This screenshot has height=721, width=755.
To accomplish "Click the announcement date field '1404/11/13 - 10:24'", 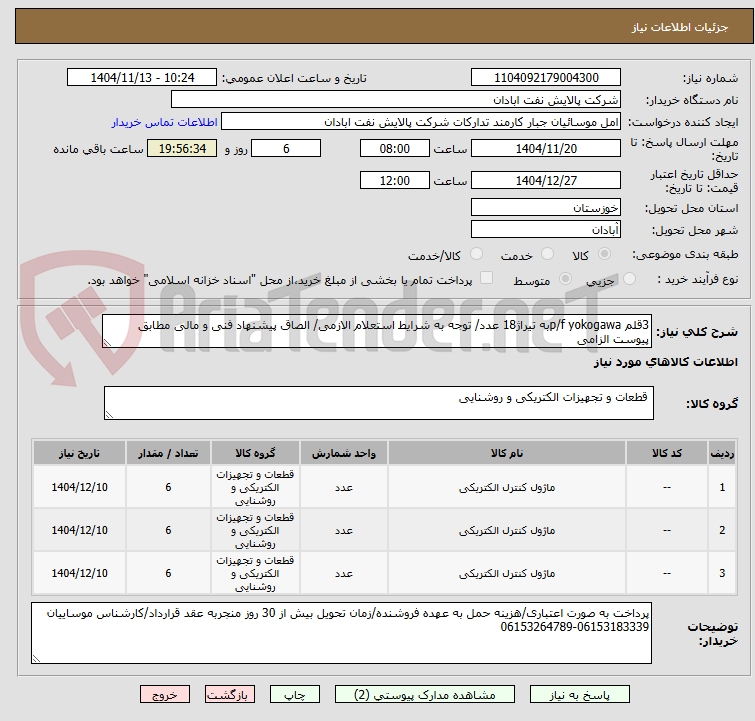I will [142, 78].
